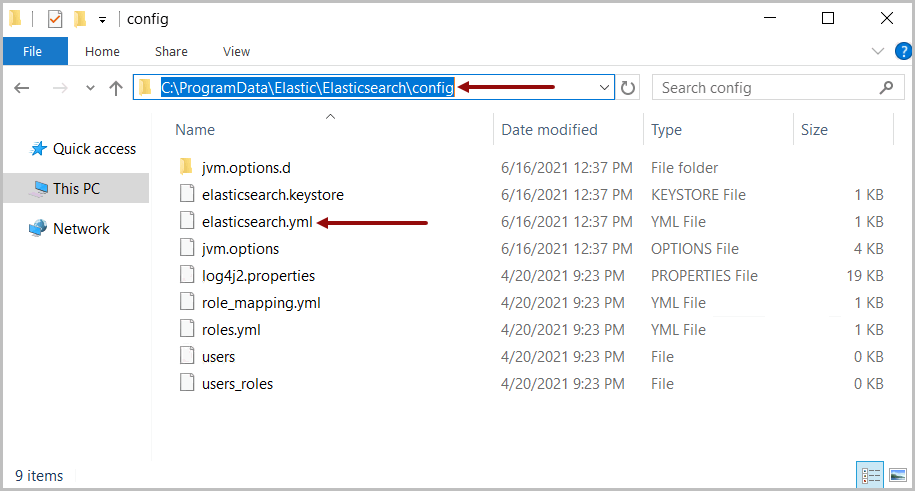
Task: Open Customize Quick Access Toolbar dropdown
Action: click(102, 20)
